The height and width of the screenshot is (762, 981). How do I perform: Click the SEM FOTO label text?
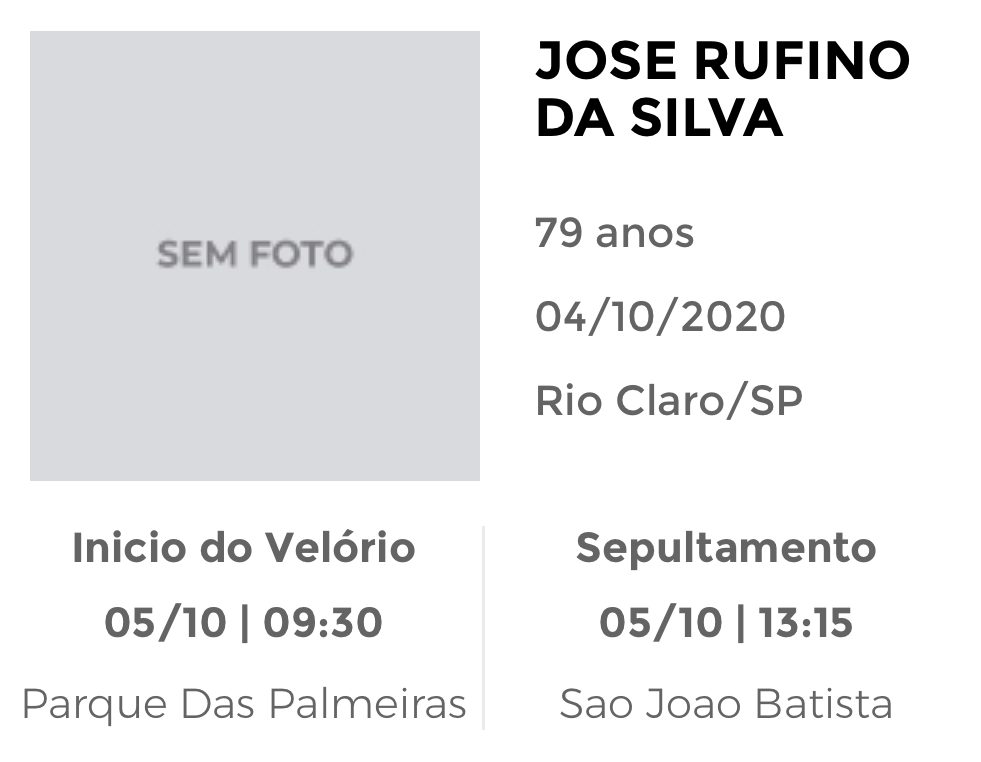(x=255, y=254)
